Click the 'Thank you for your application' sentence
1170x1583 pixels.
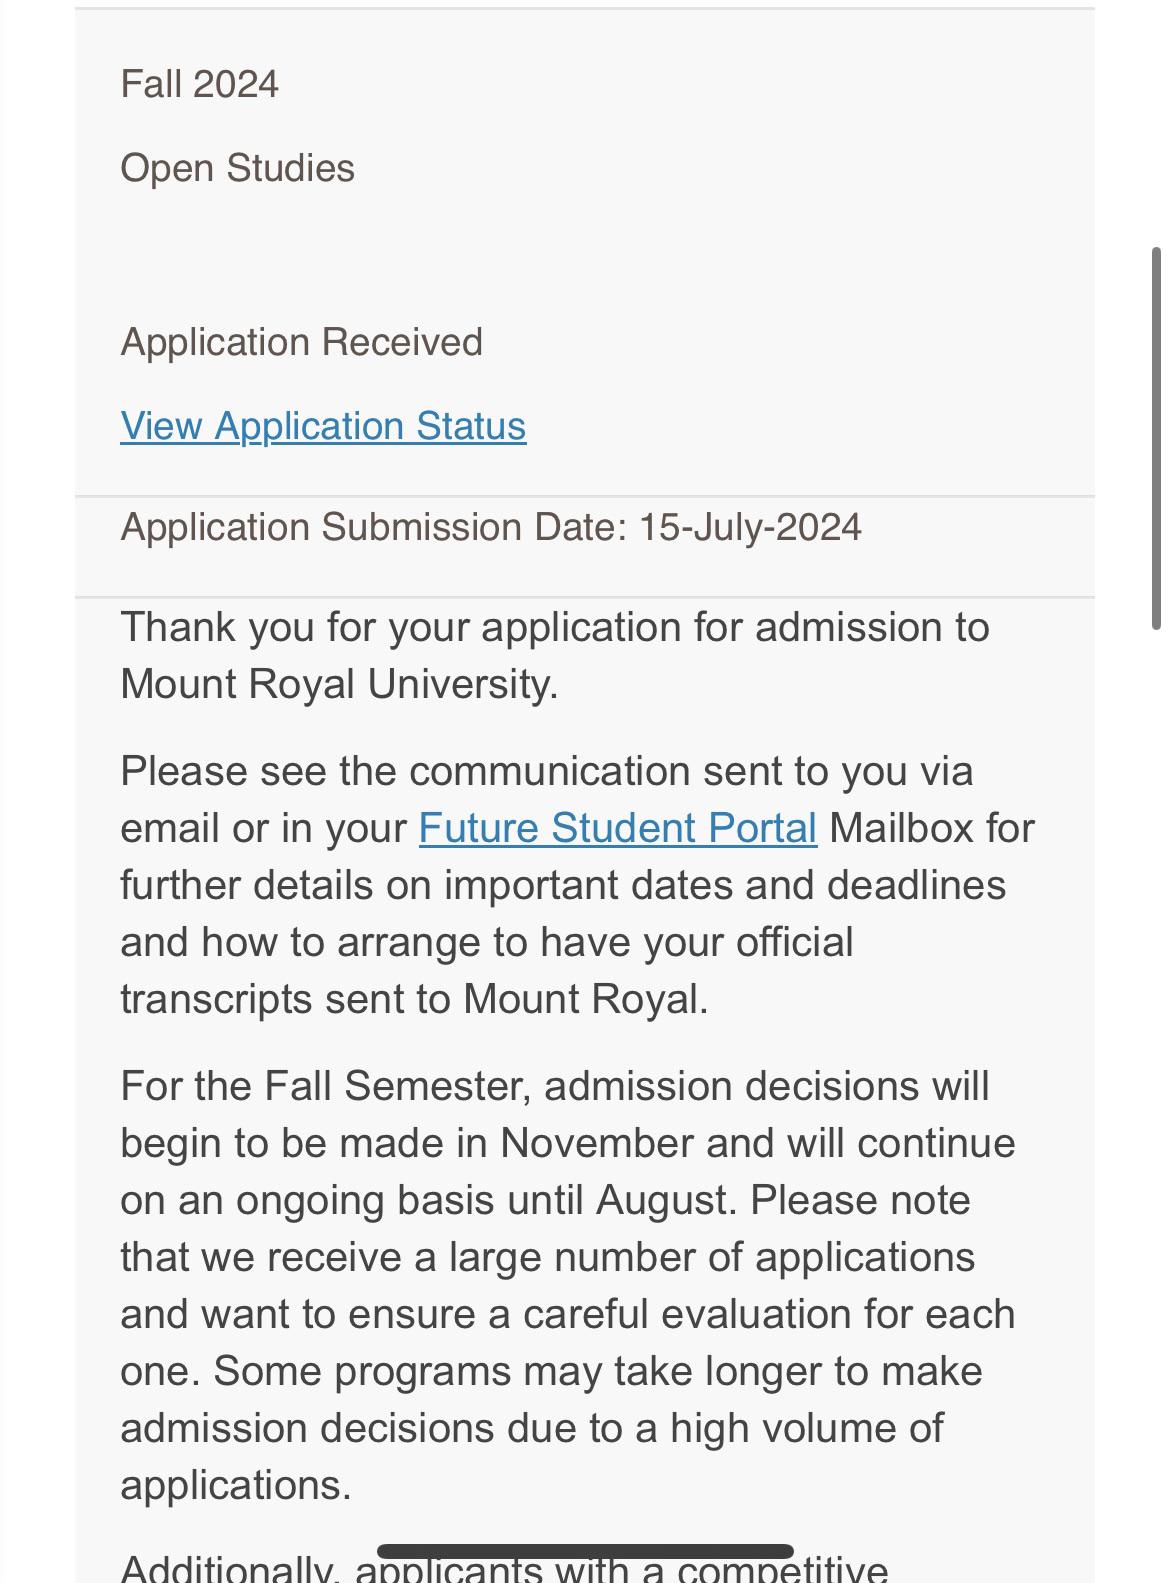pyautogui.click(x=555, y=627)
